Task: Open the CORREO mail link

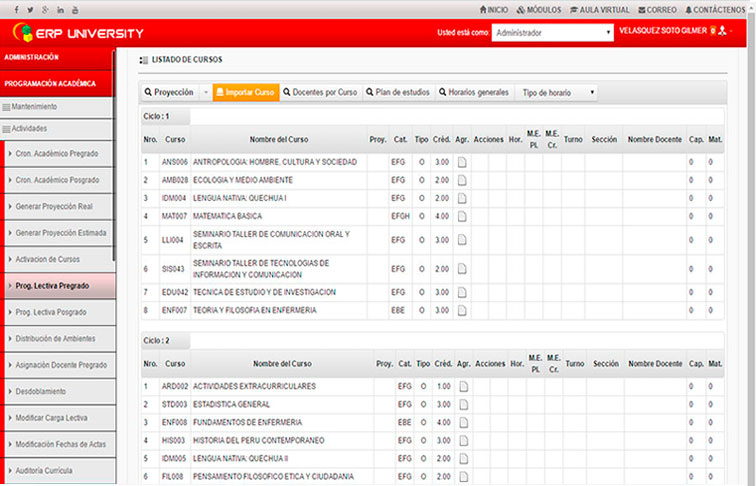Action: tap(658, 10)
